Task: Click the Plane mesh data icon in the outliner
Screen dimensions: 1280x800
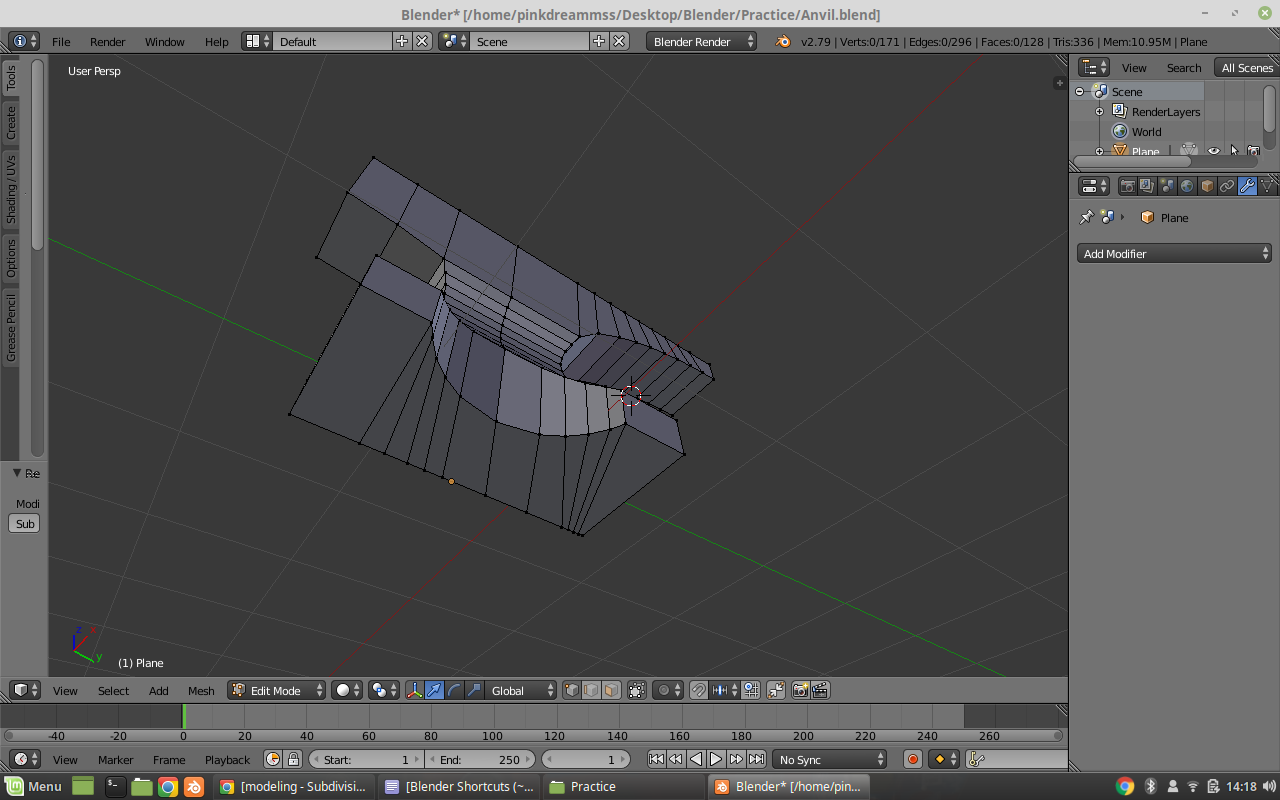Action: [1189, 151]
